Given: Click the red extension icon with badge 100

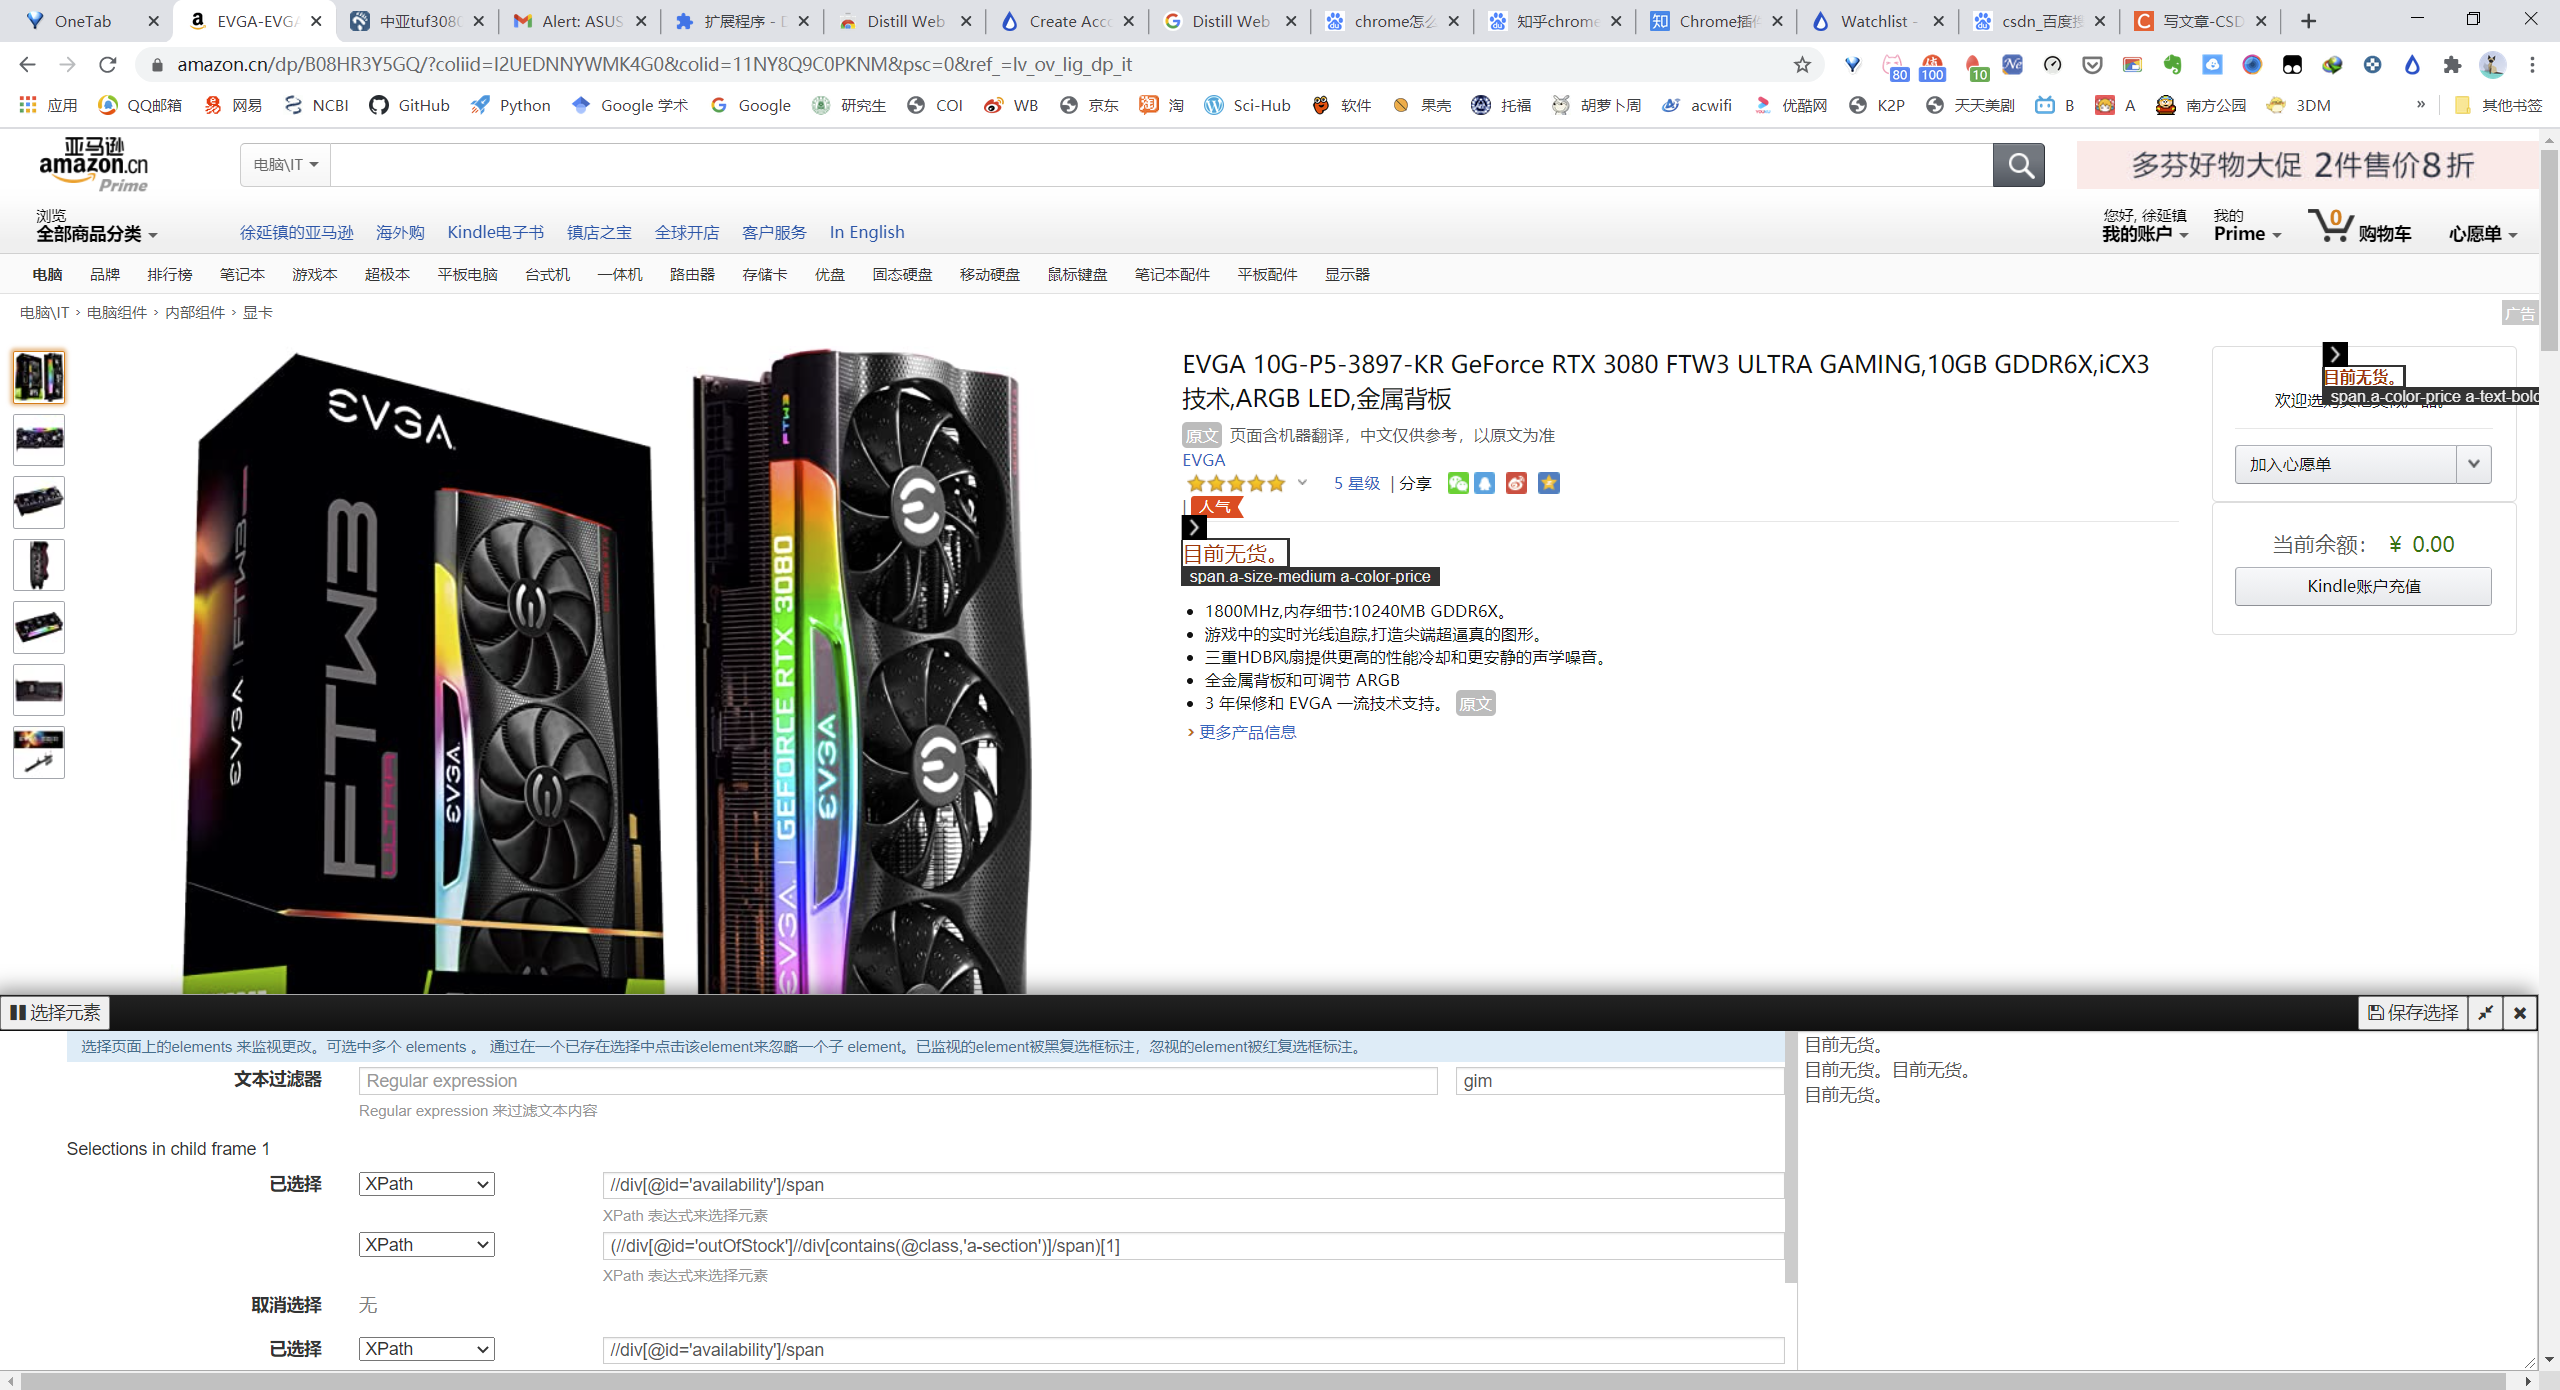Looking at the screenshot, I should click(x=1932, y=67).
